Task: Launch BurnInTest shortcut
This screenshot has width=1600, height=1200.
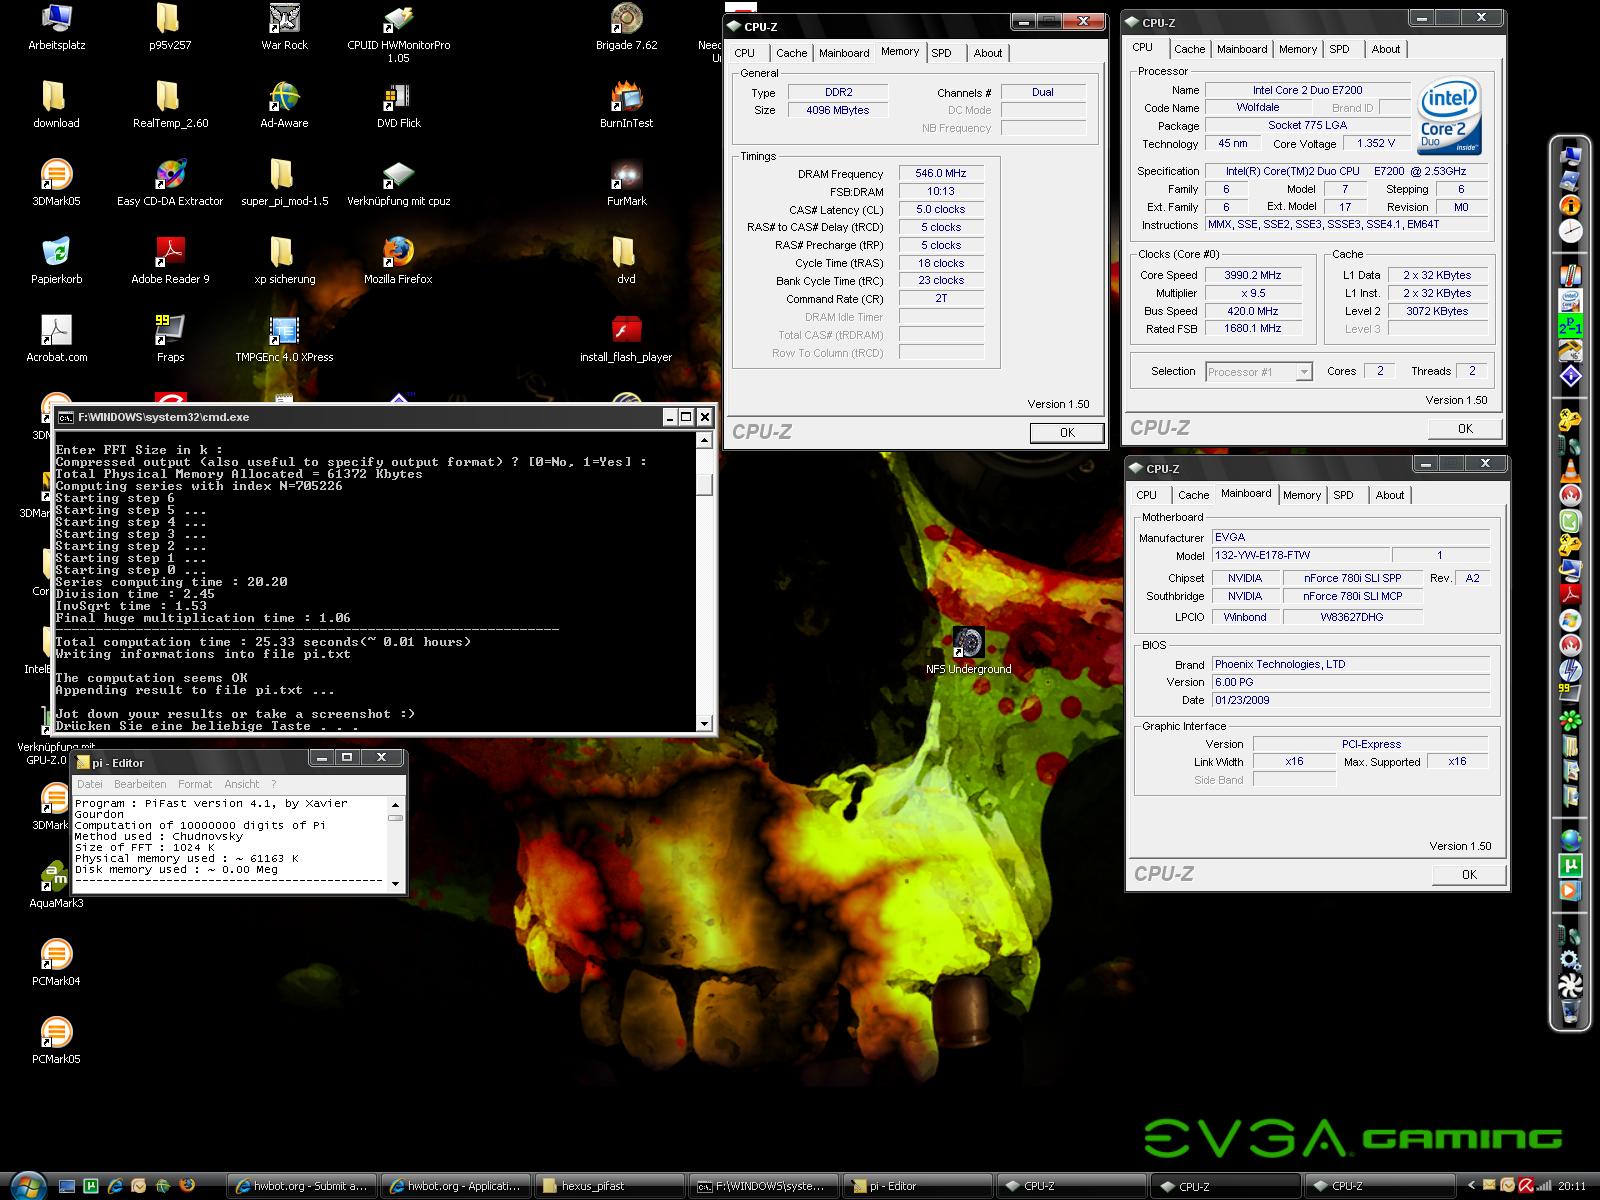Action: click(626, 105)
